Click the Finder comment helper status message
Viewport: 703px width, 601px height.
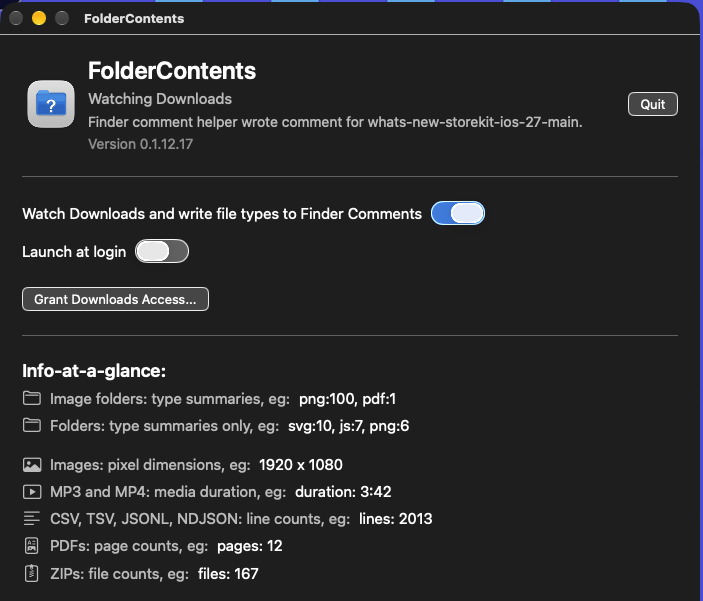click(335, 122)
